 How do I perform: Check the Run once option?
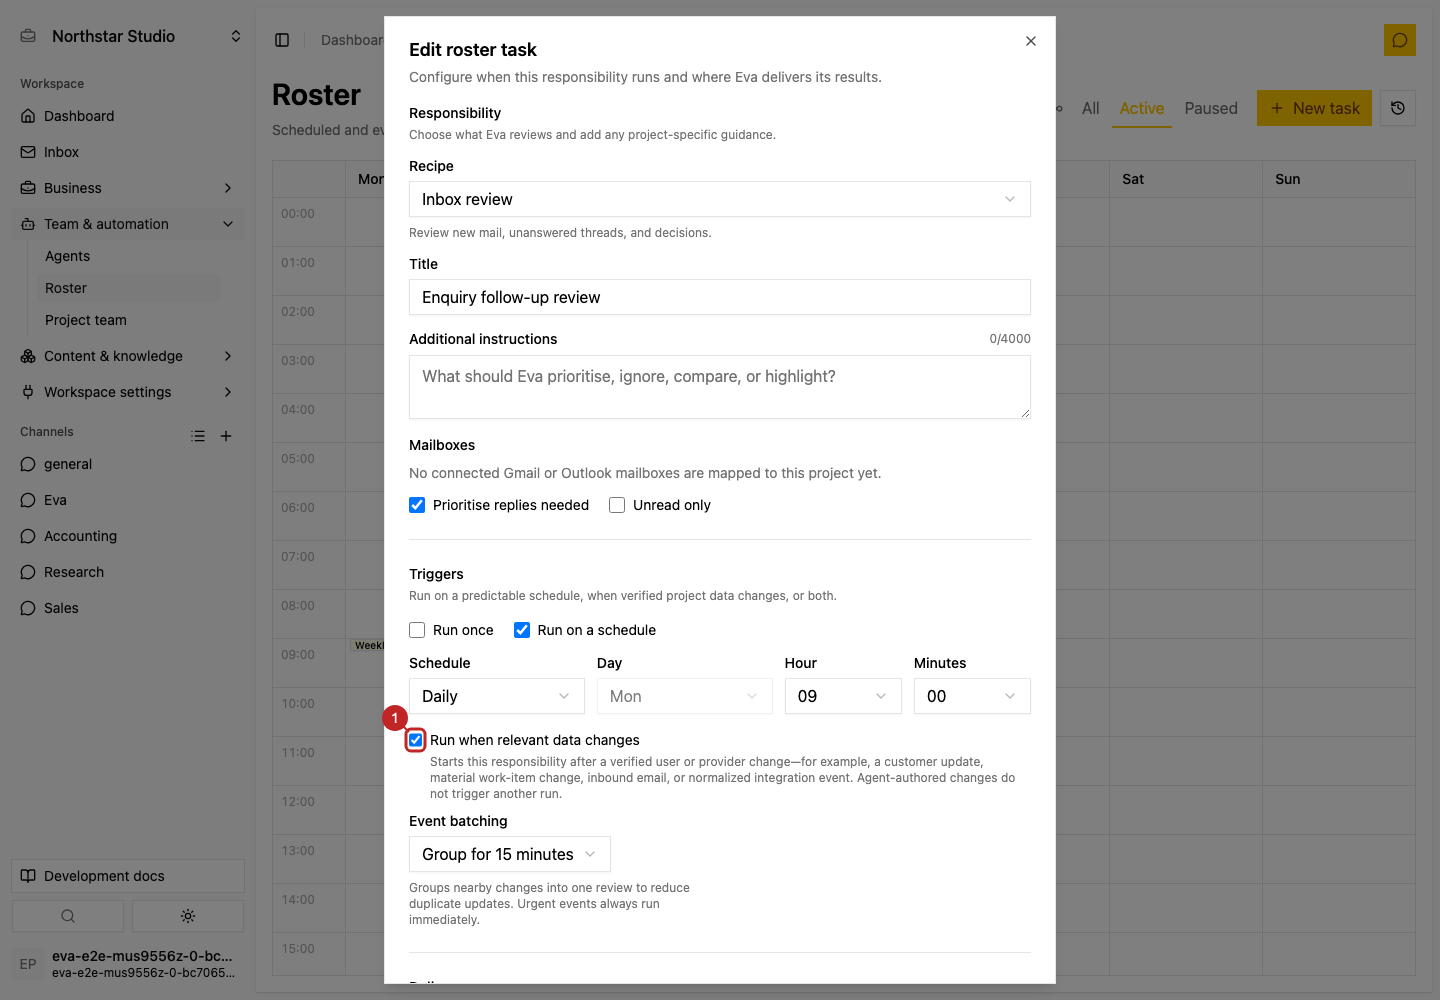pyautogui.click(x=417, y=630)
